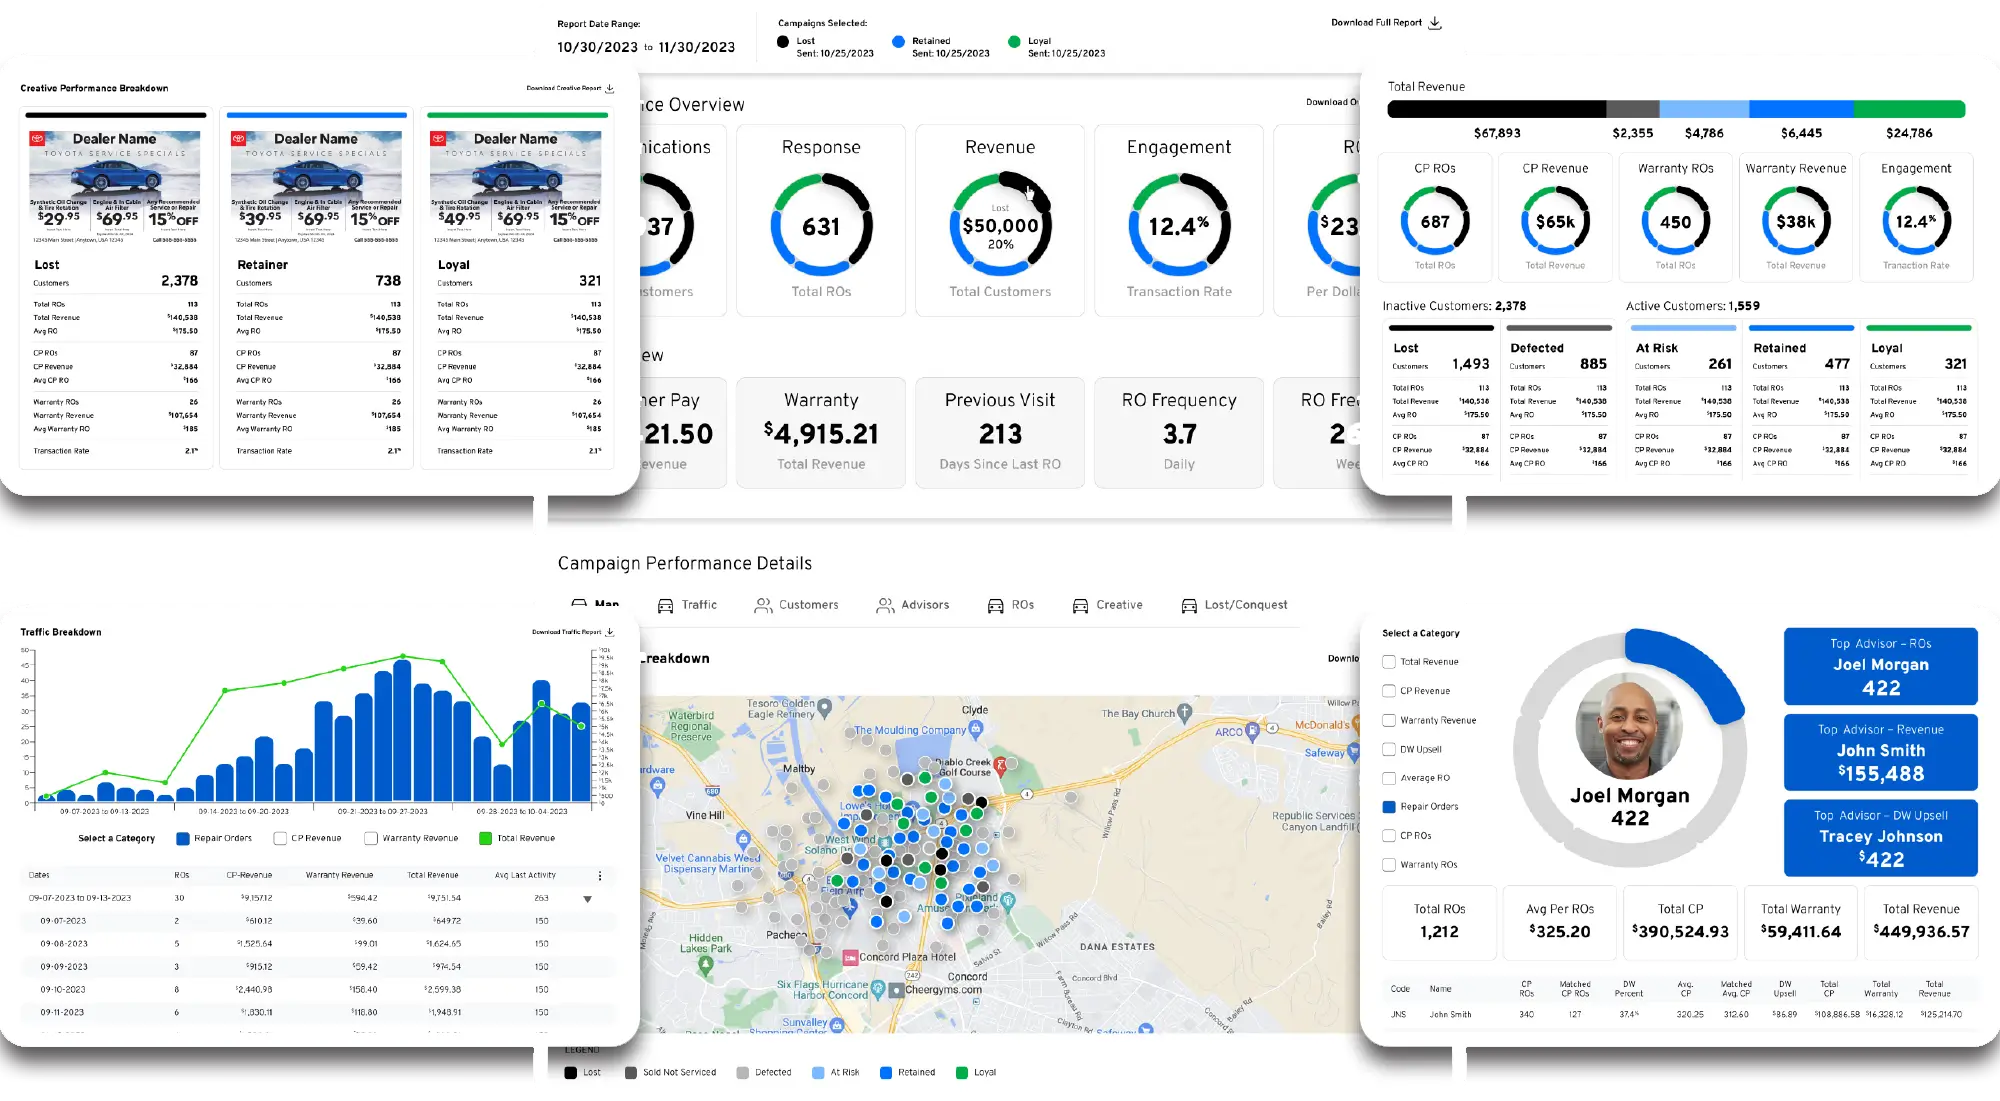Click The Bay Church map pin
This screenshot has width=2000, height=1101.
click(x=1185, y=713)
